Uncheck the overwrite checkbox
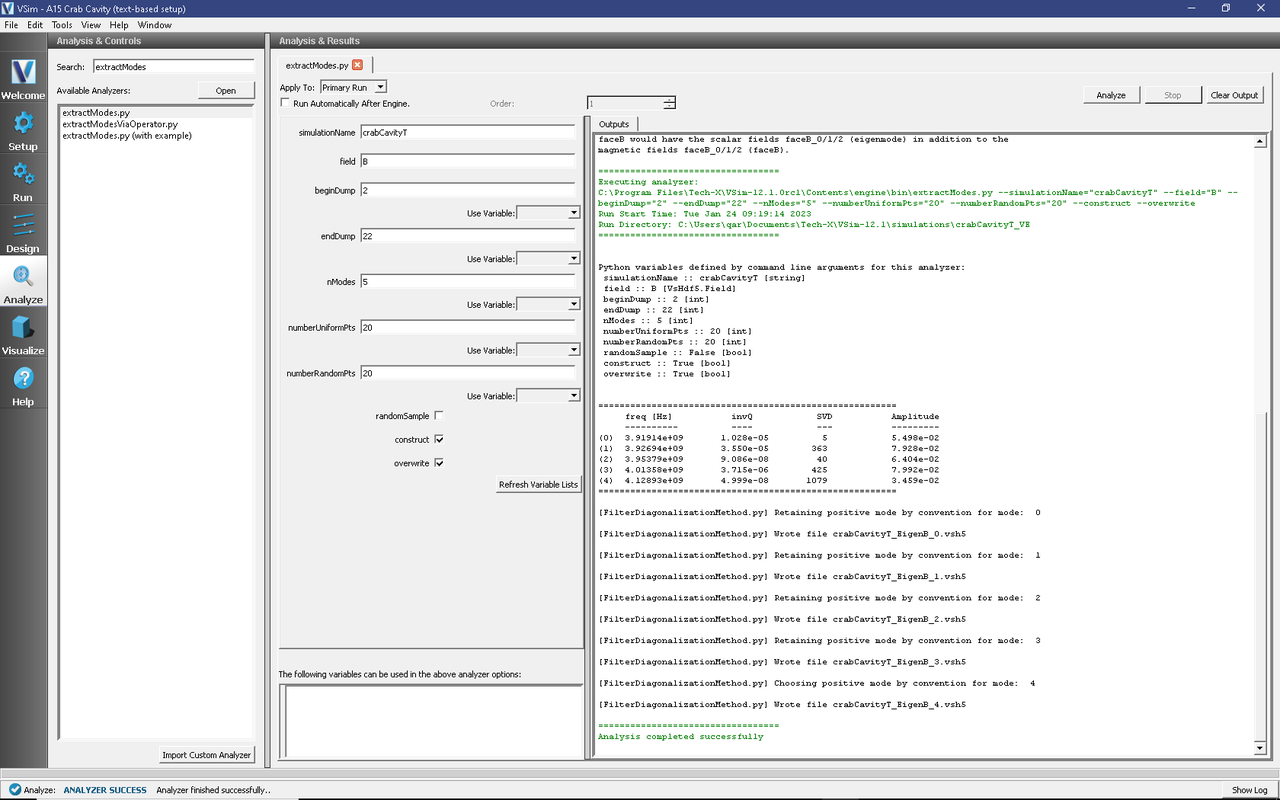Viewport: 1280px width, 800px height. 439,463
